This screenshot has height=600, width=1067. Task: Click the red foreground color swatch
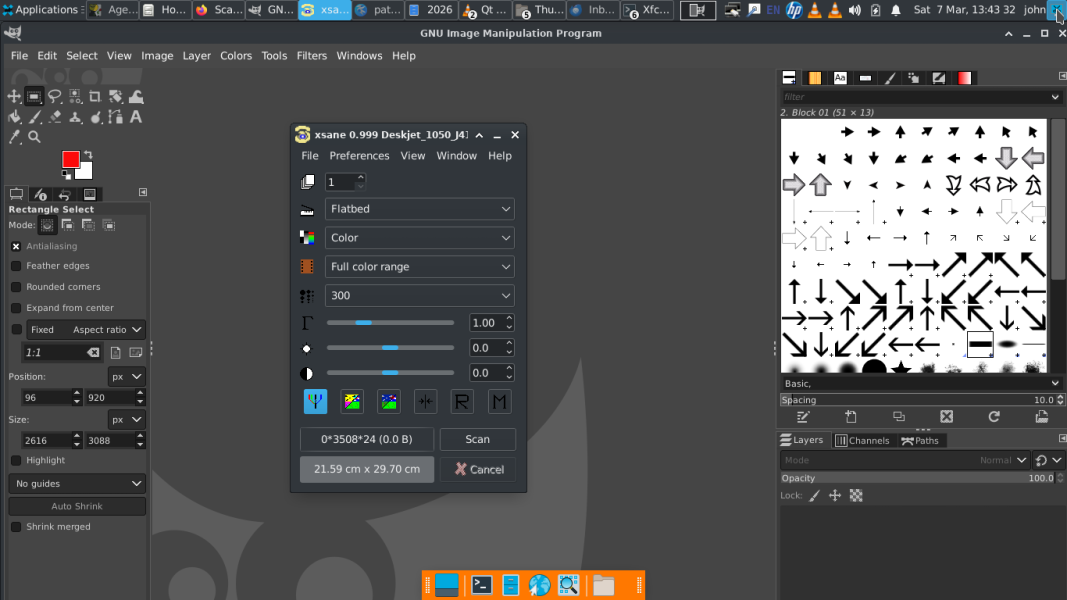71,160
